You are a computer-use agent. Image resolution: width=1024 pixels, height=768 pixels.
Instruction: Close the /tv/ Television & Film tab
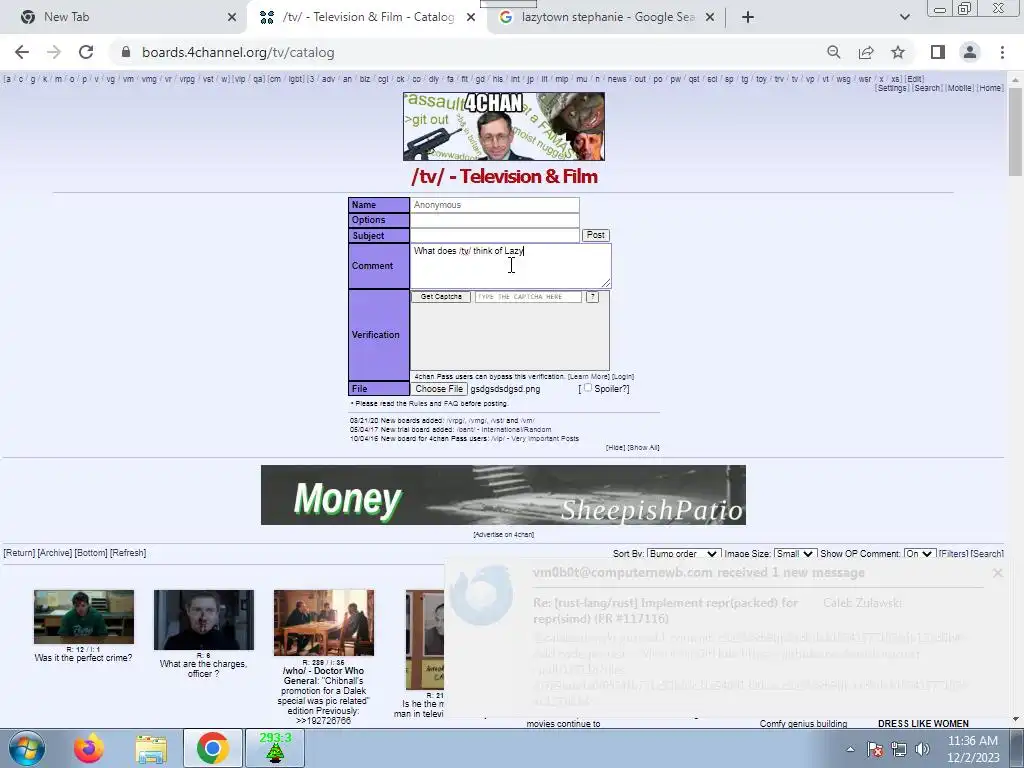tap(471, 18)
